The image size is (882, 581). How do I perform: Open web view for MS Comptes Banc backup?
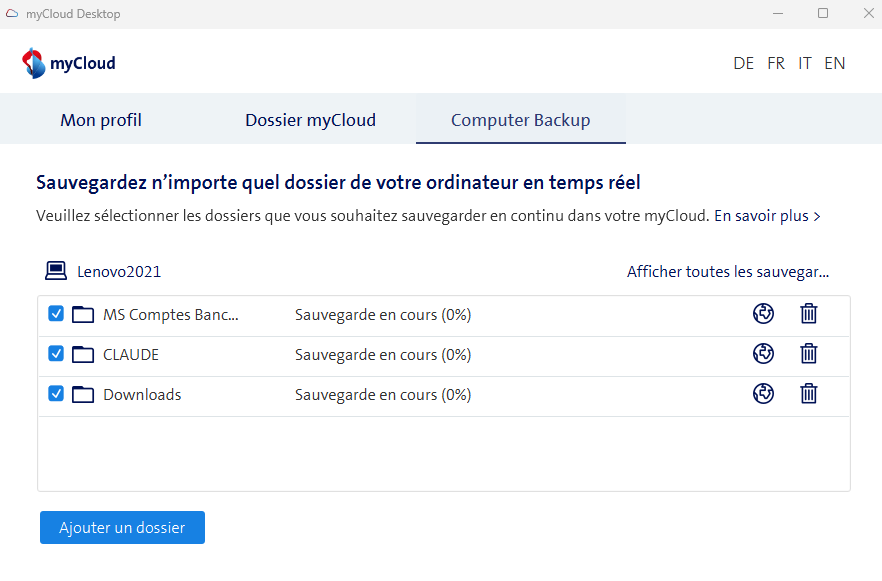pyautogui.click(x=763, y=314)
